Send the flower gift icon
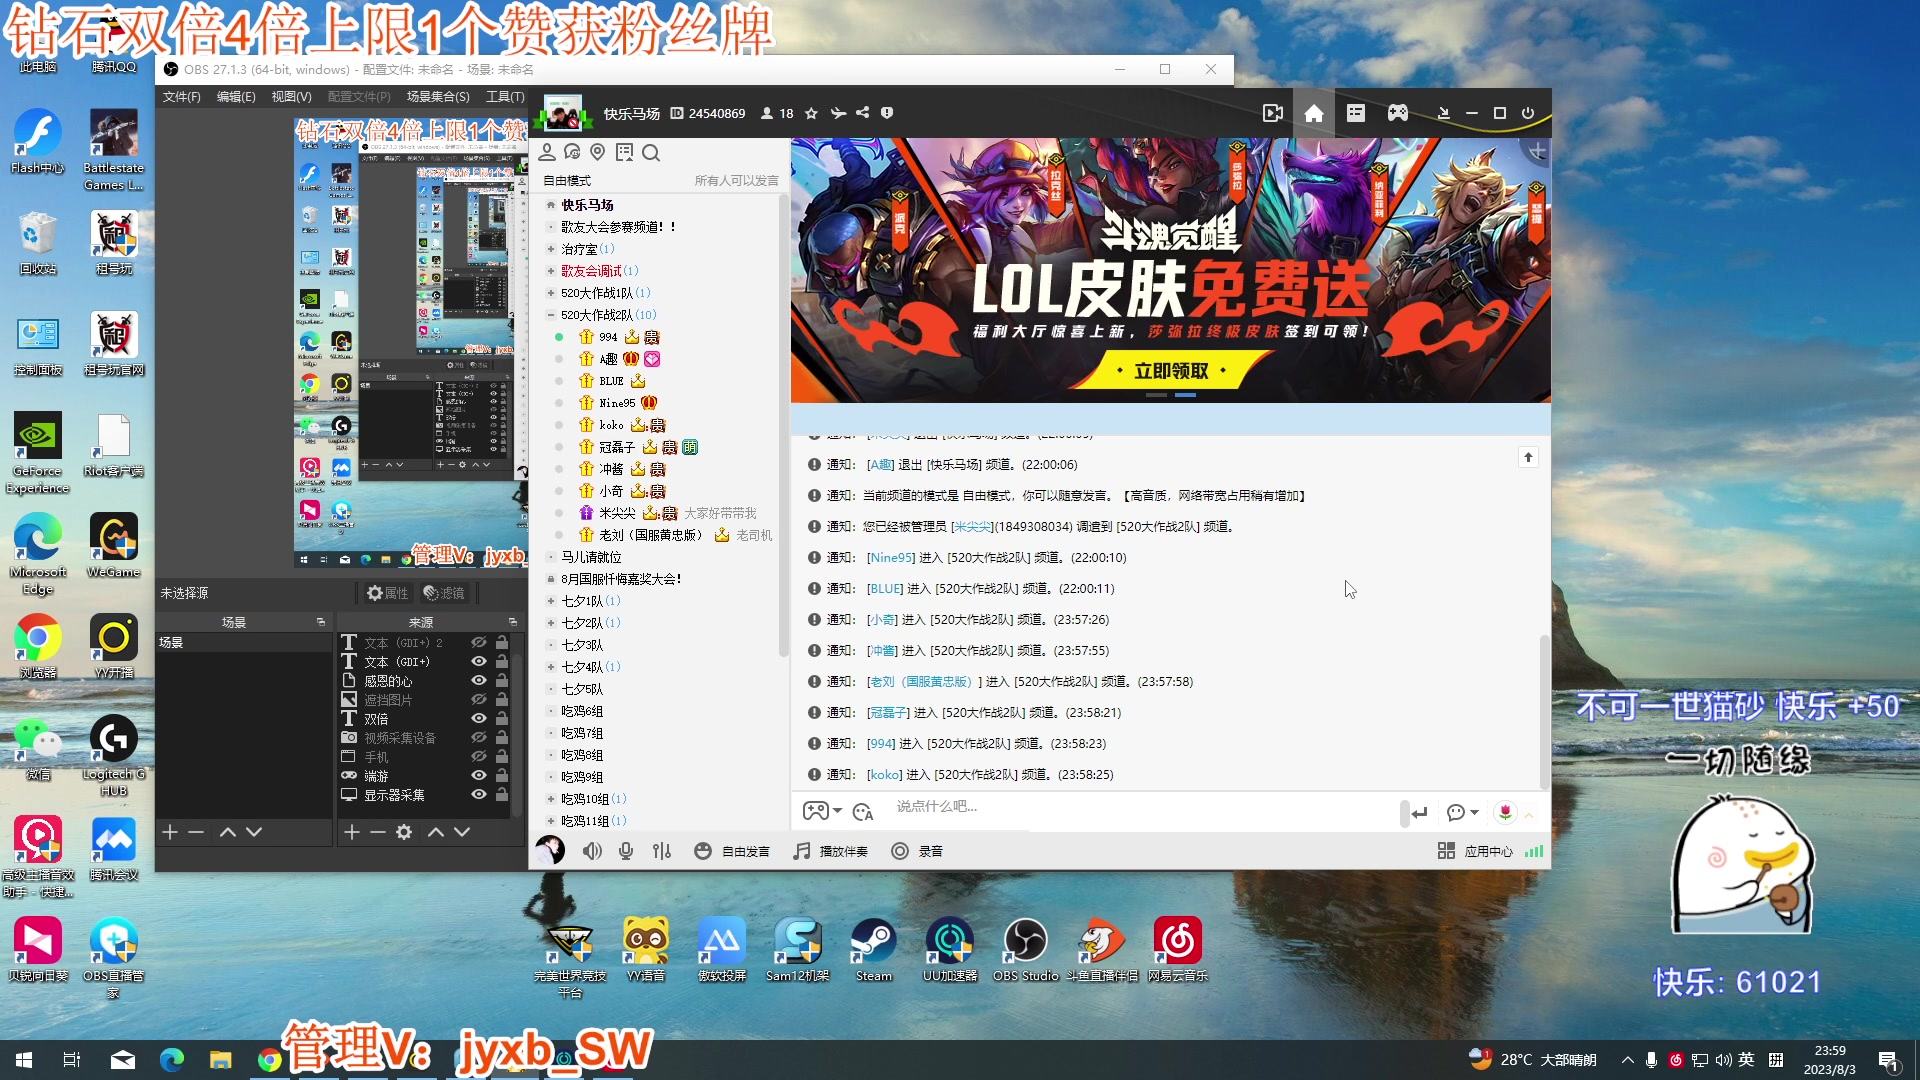Screen dimensions: 1920x1080 1505,812
